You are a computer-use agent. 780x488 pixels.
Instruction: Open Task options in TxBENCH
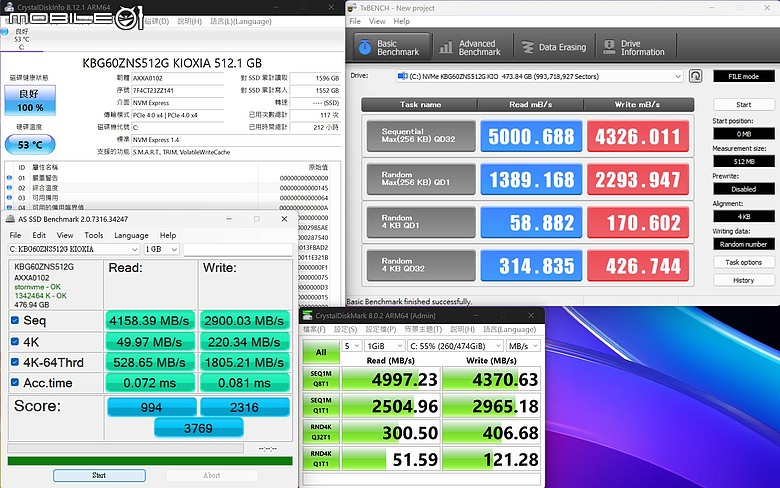(744, 262)
